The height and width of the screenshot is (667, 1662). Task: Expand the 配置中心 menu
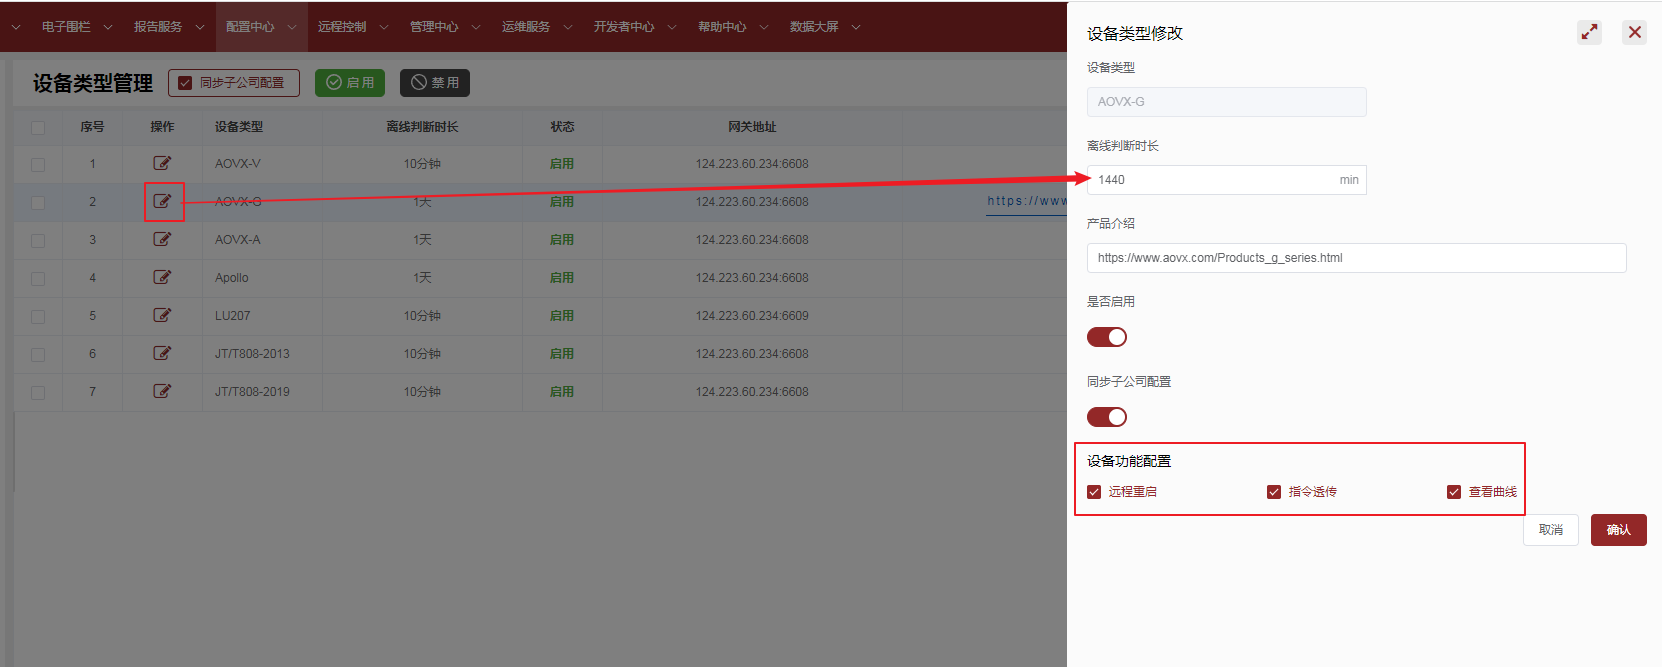[260, 27]
